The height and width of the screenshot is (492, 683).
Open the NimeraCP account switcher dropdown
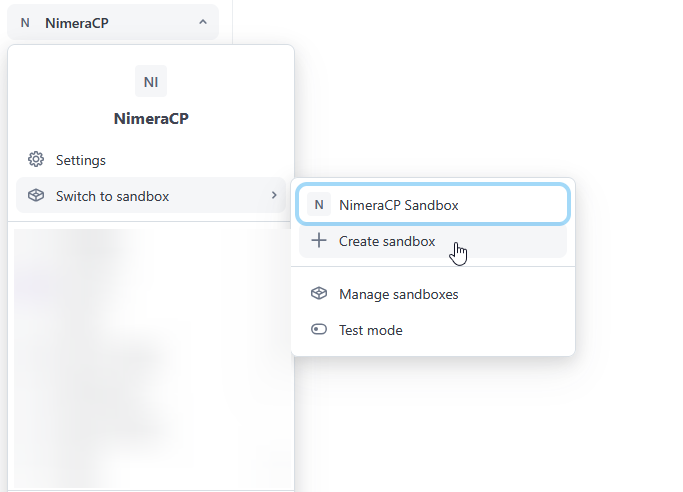pyautogui.click(x=112, y=22)
